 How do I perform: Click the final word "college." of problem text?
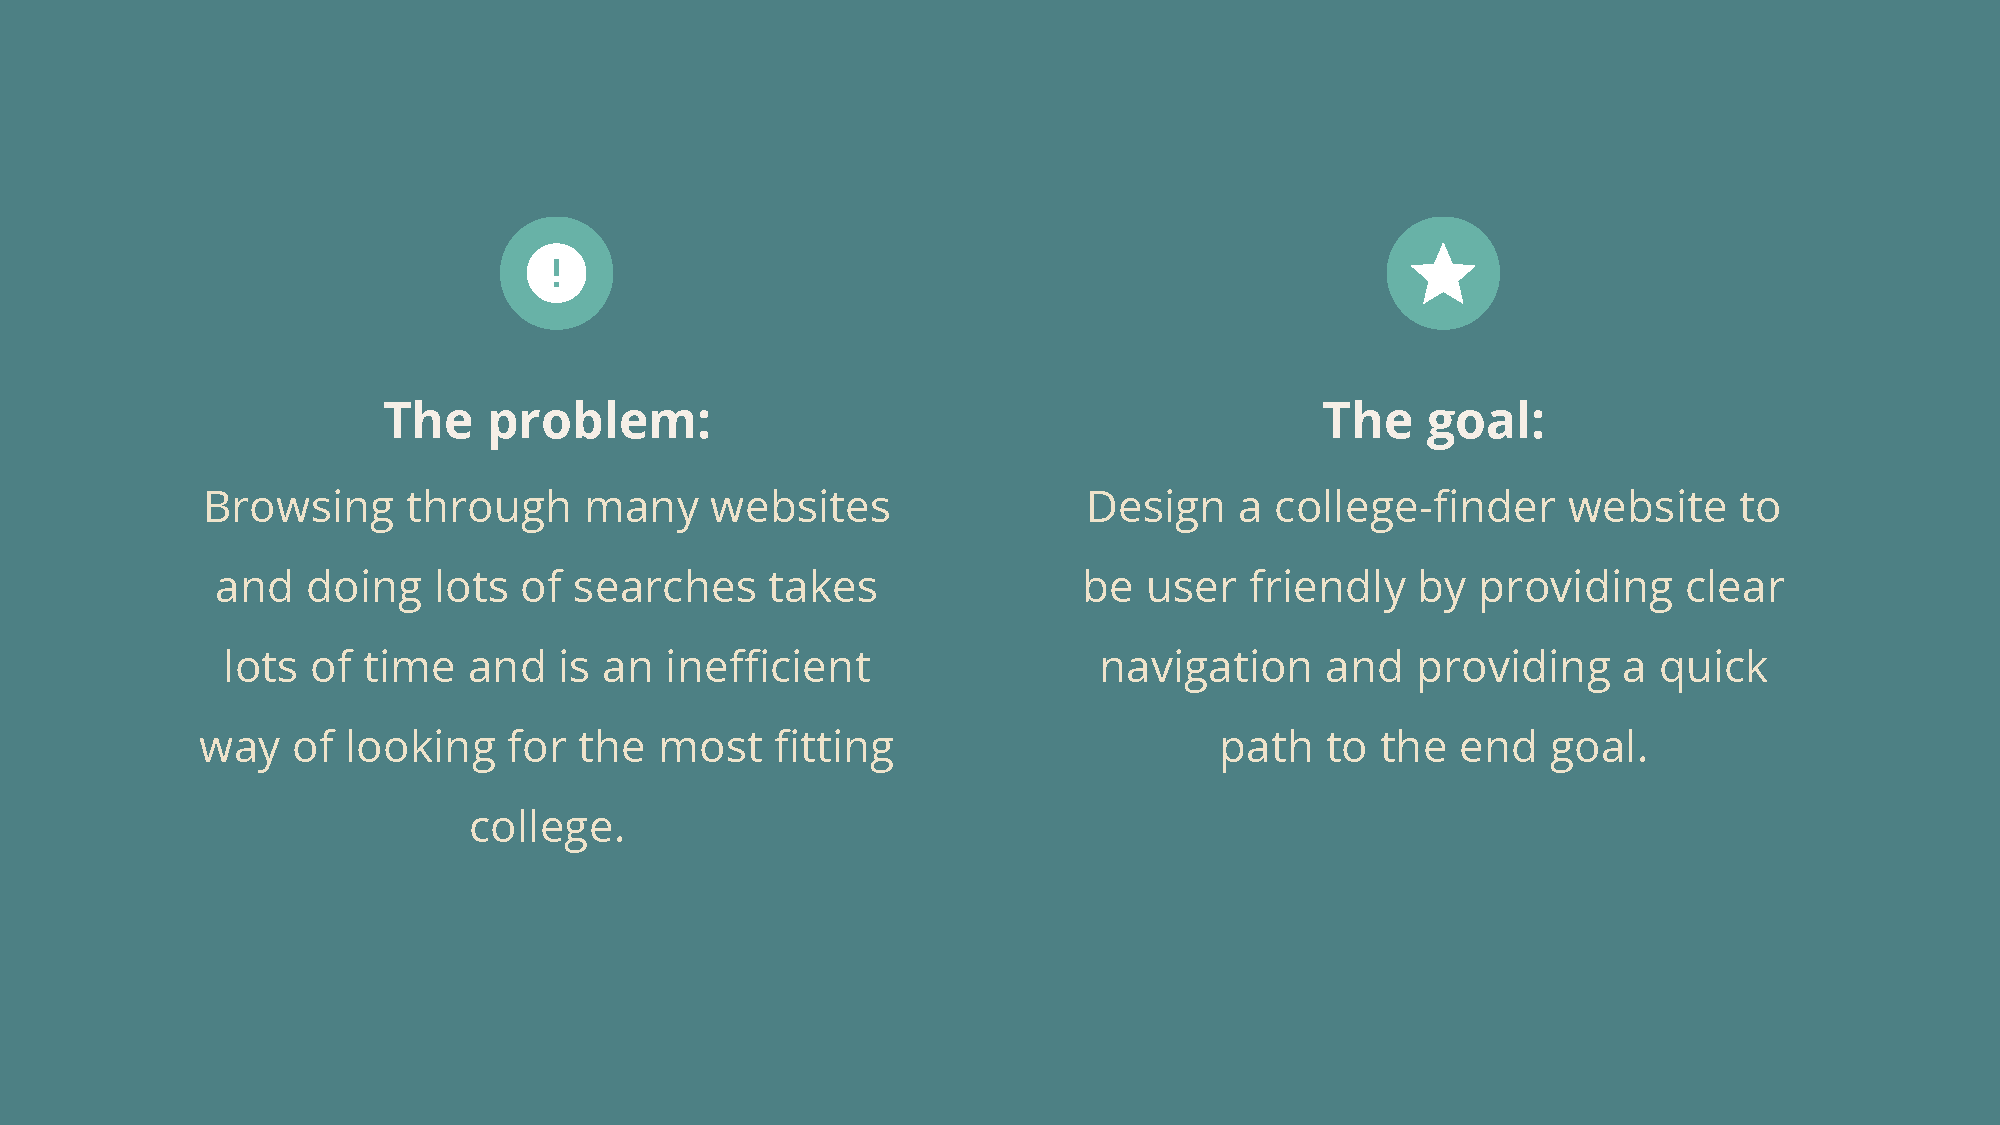coord(547,828)
